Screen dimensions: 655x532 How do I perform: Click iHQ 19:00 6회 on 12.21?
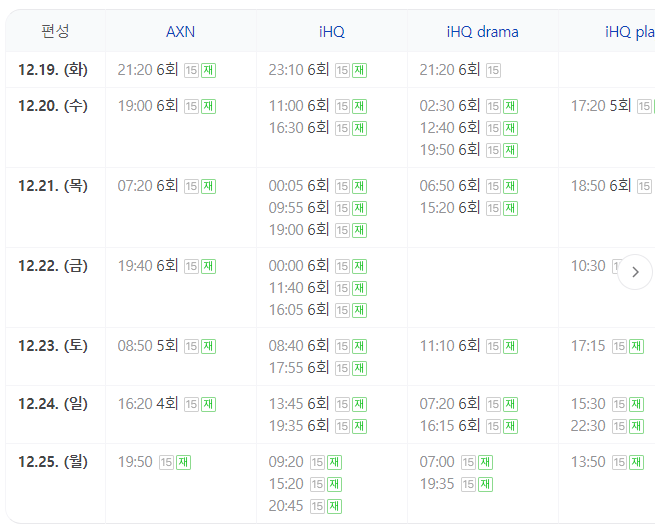click(x=318, y=230)
